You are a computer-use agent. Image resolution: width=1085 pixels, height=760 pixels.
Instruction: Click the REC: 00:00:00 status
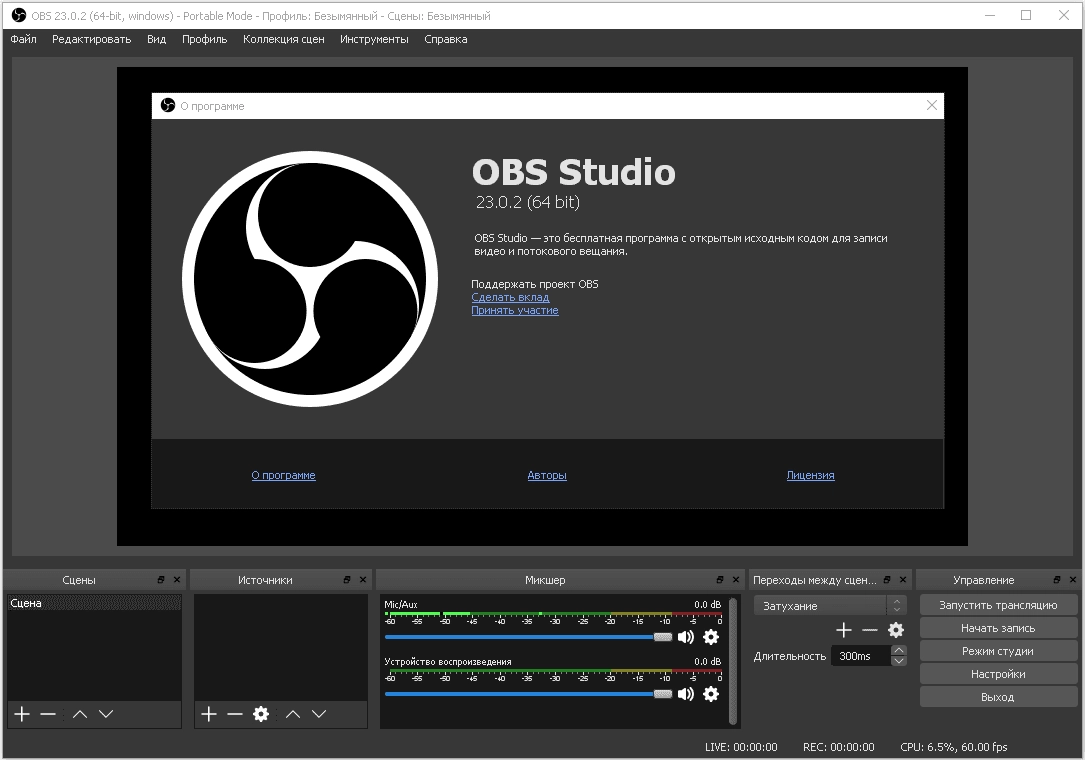(839, 747)
